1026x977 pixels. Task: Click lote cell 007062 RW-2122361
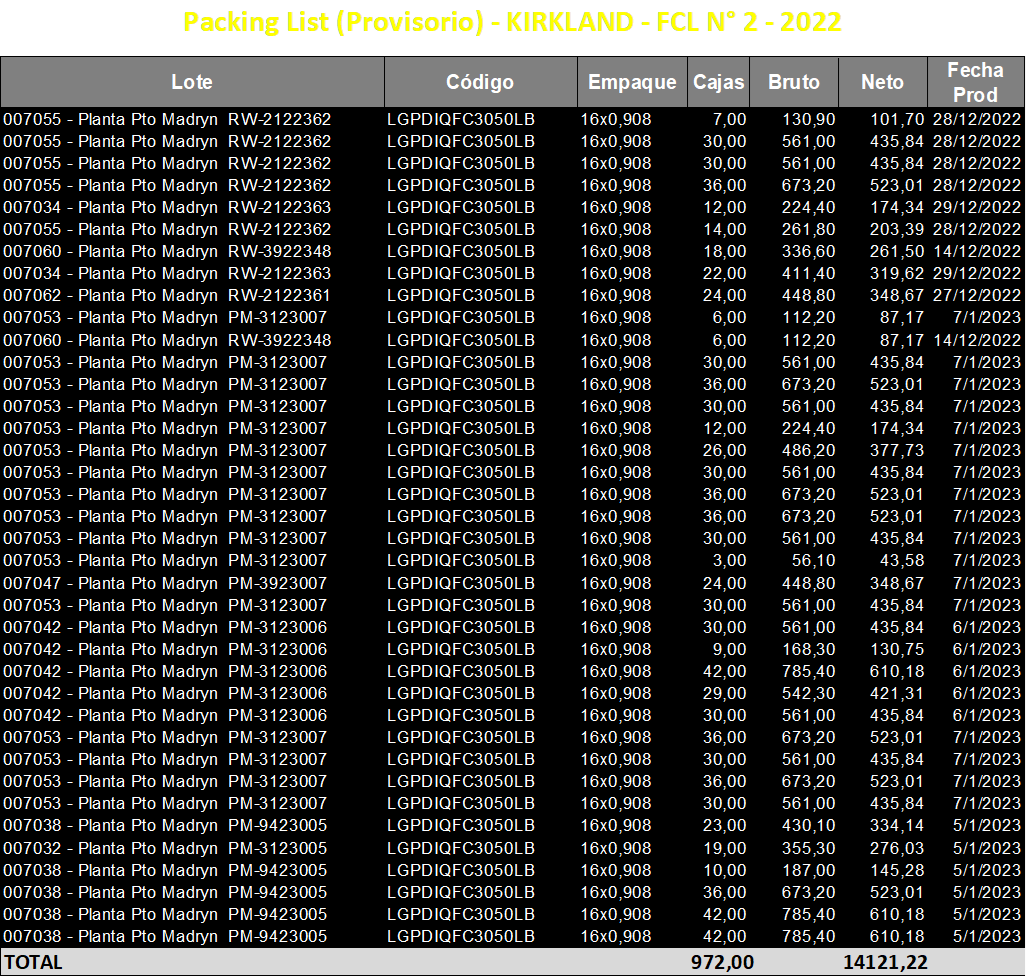tap(167, 296)
